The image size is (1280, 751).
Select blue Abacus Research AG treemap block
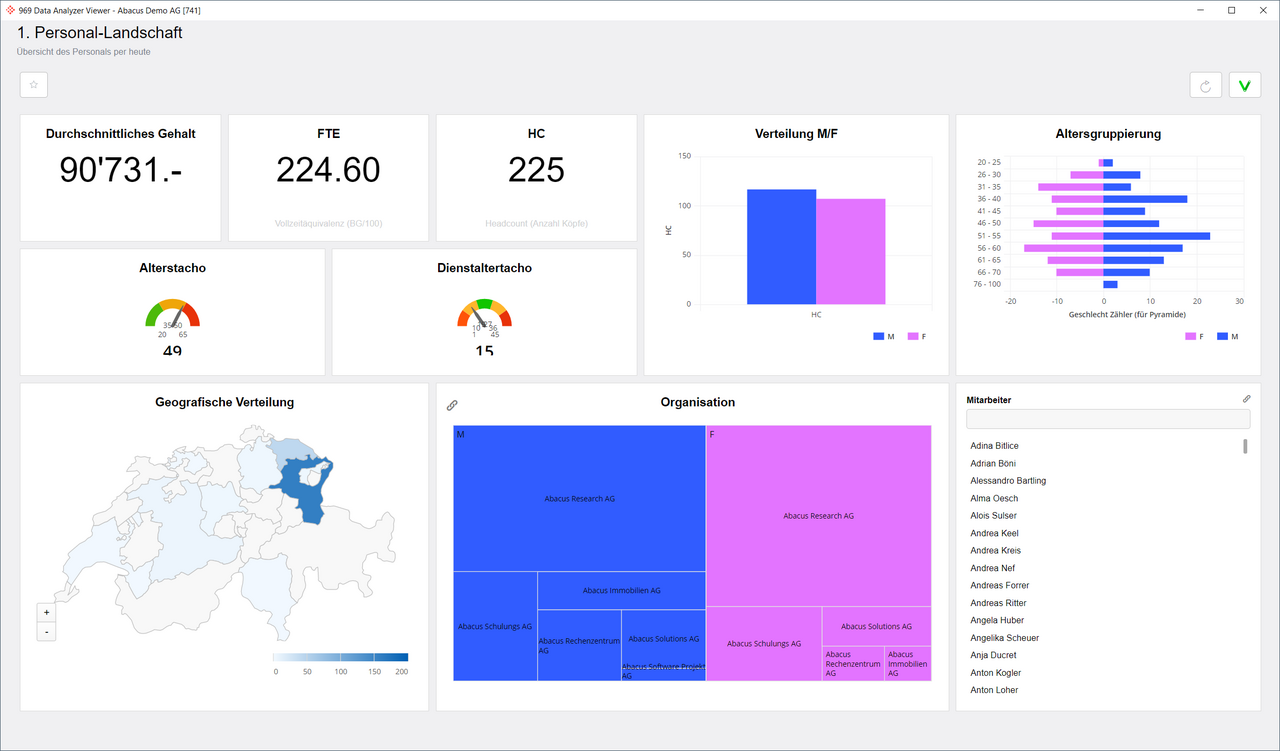click(x=580, y=498)
